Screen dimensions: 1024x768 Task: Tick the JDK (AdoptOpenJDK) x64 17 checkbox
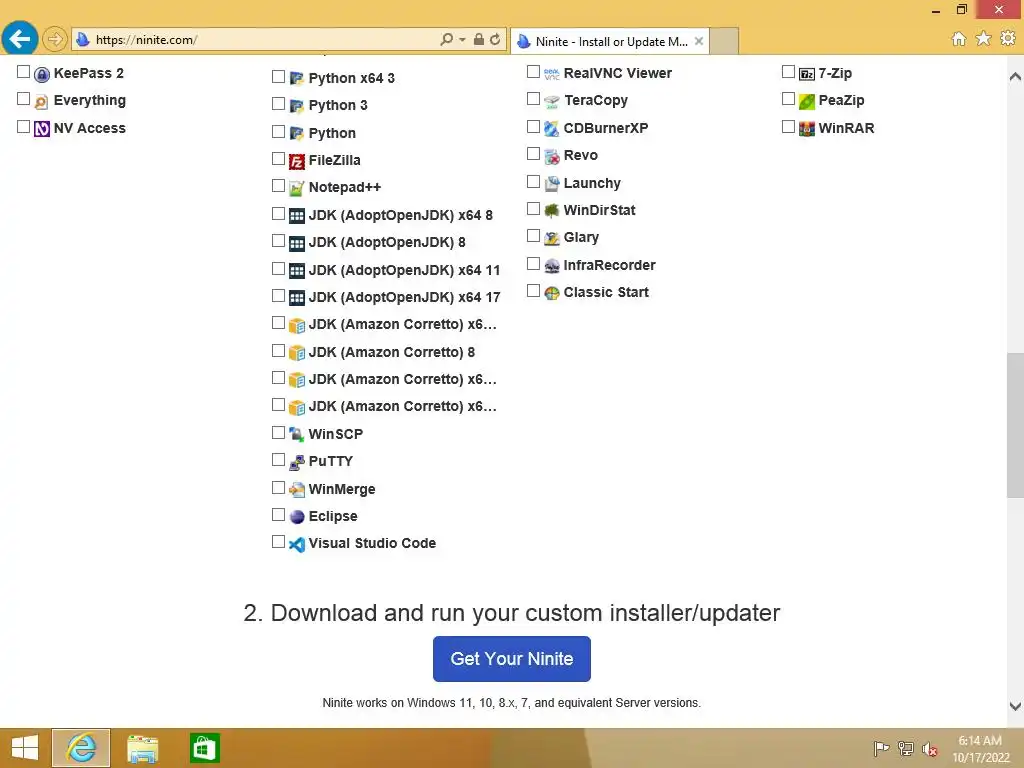(278, 296)
